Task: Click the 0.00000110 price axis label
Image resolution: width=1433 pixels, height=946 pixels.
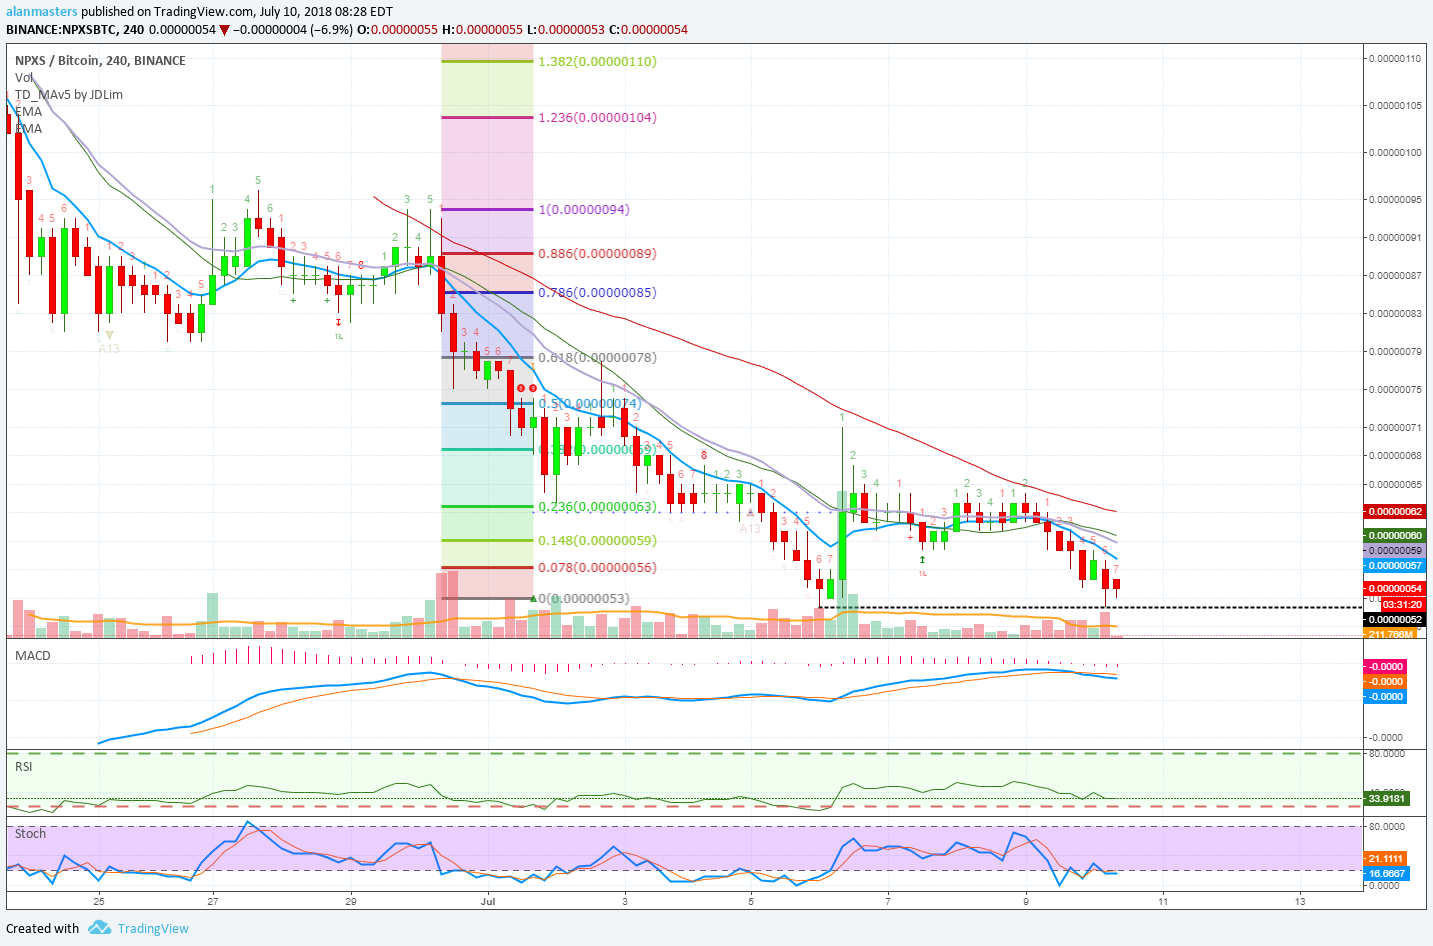Action: tap(1394, 58)
